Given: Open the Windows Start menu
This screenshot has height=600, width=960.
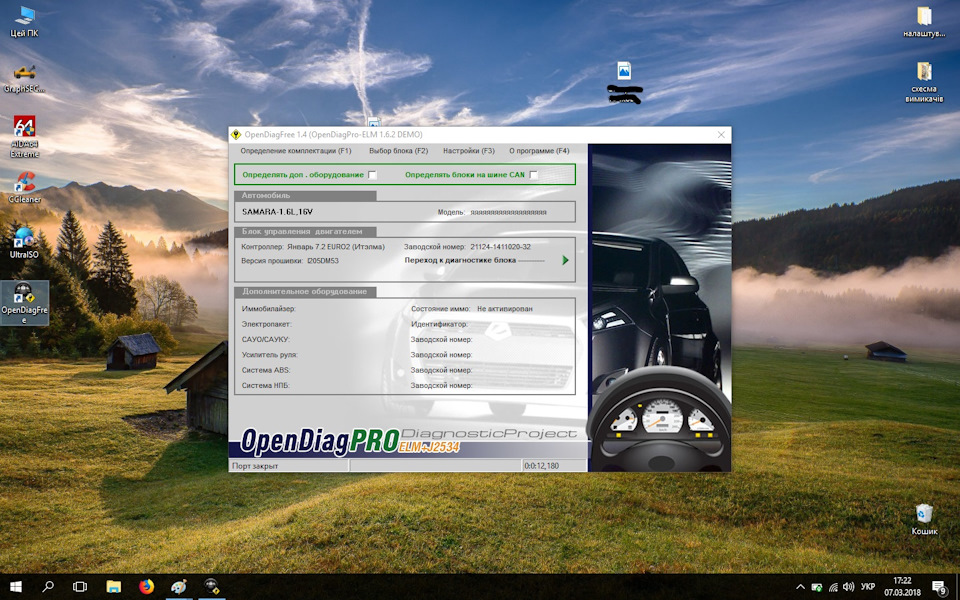Looking at the screenshot, I should pyautogui.click(x=16, y=587).
